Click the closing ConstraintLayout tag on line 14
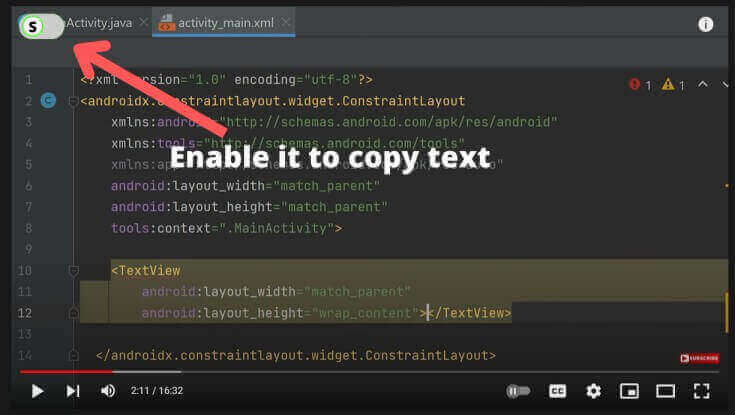Screen dimensions: 735x415 click(x=296, y=355)
